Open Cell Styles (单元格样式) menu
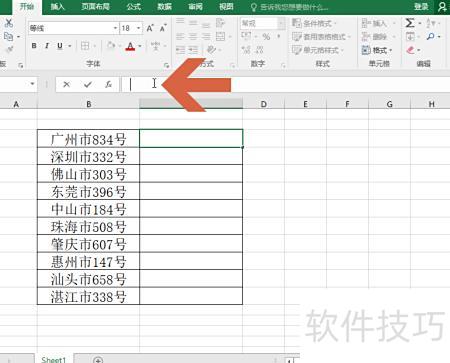 [x=318, y=50]
